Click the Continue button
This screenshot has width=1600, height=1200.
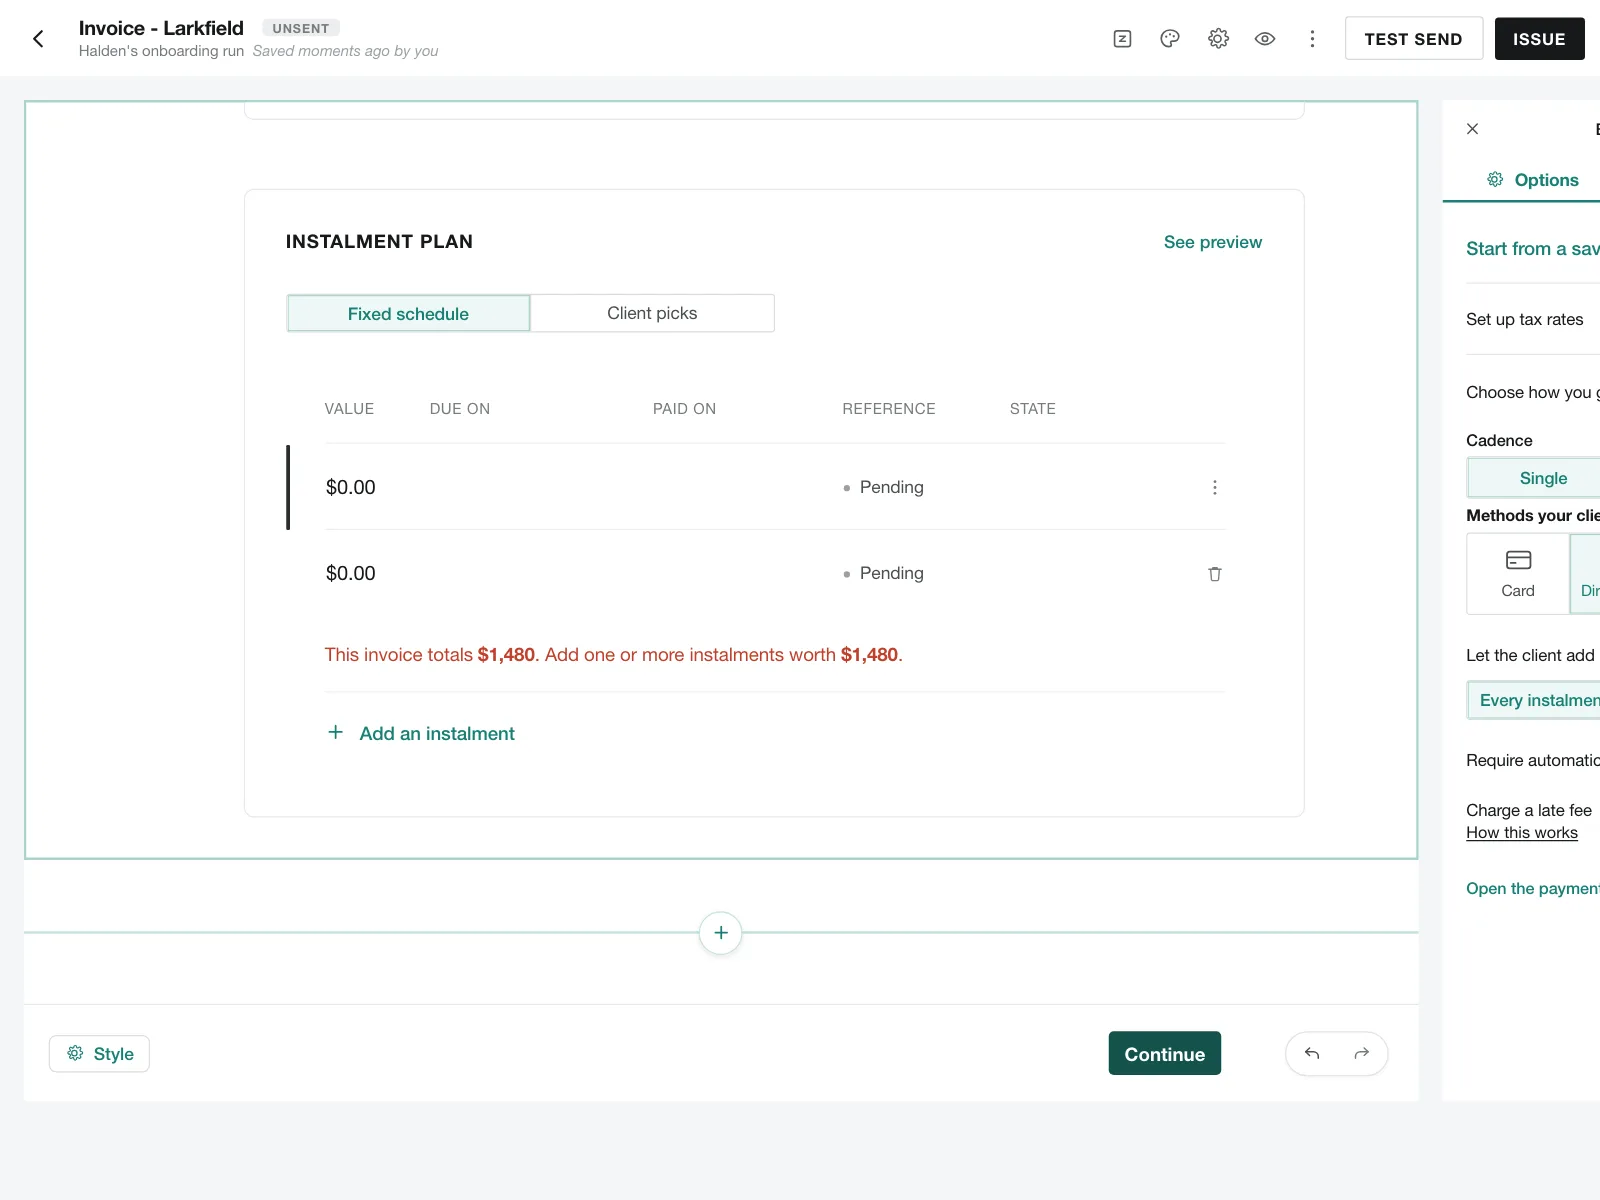coord(1164,1054)
